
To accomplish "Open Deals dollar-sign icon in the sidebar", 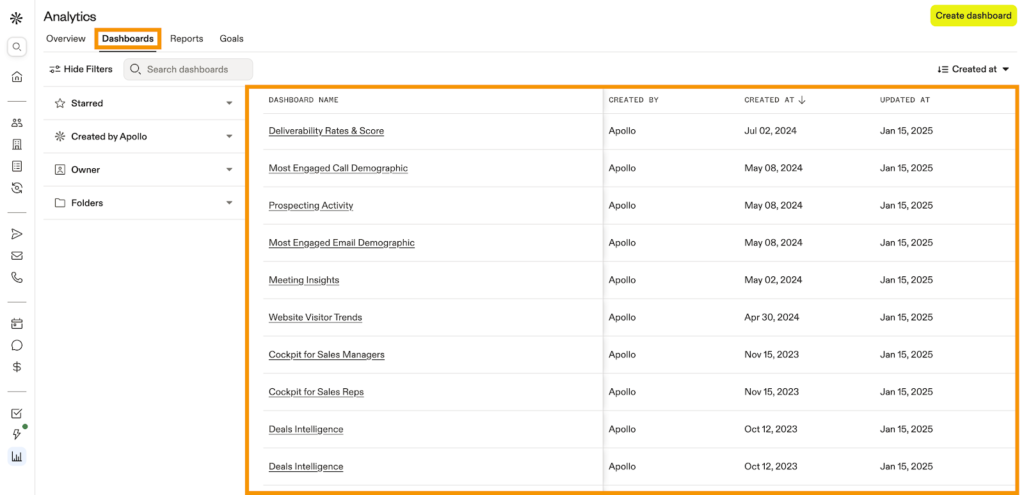I will [17, 367].
